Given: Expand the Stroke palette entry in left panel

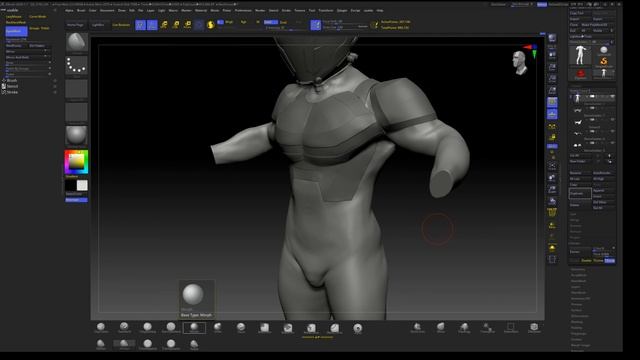Looking at the screenshot, I should [x=12, y=92].
